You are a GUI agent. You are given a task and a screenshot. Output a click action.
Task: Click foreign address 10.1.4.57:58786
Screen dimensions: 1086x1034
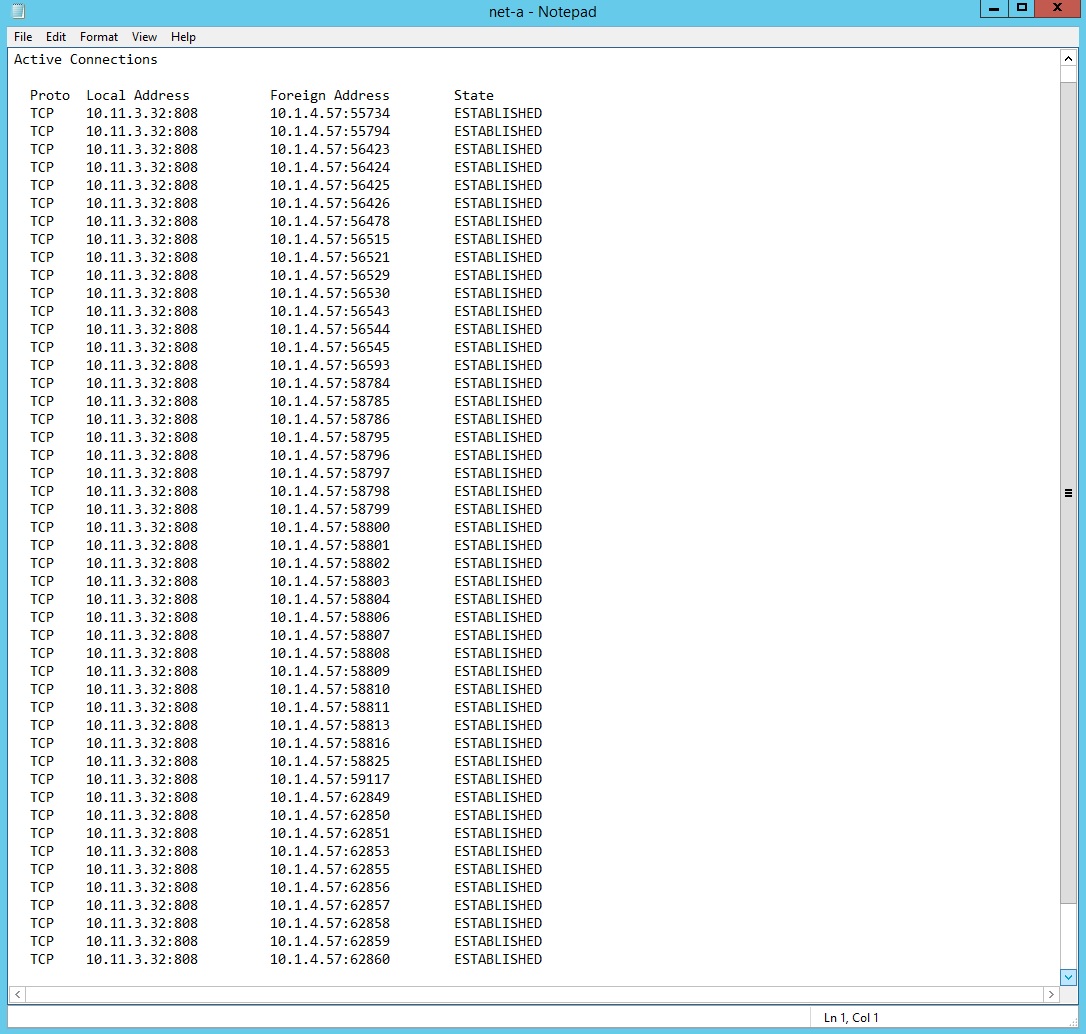(x=330, y=420)
